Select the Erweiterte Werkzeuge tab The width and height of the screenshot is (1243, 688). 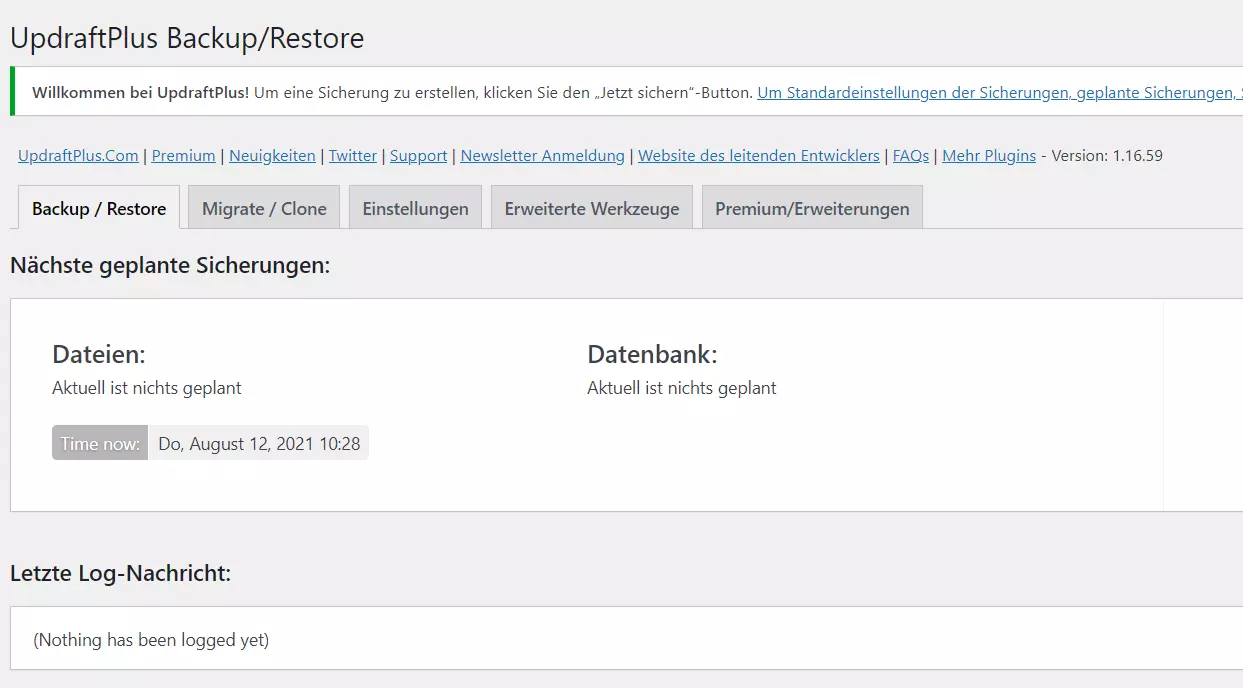coord(592,207)
